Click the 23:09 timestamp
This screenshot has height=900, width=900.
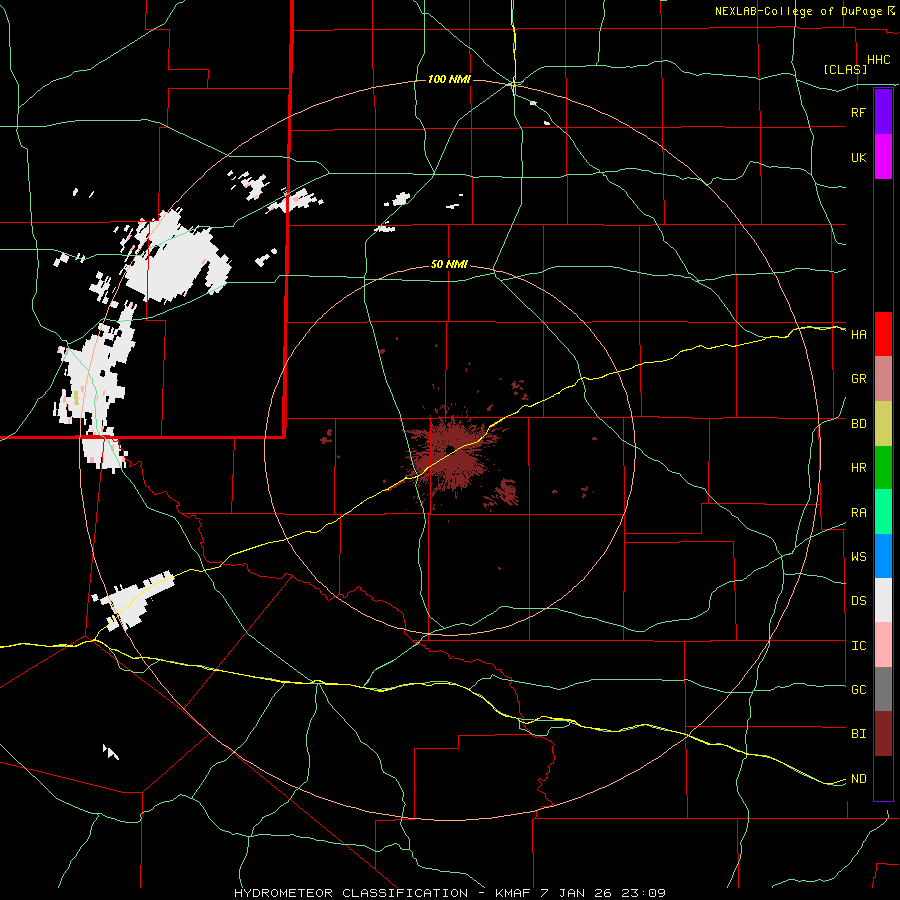(x=646, y=893)
